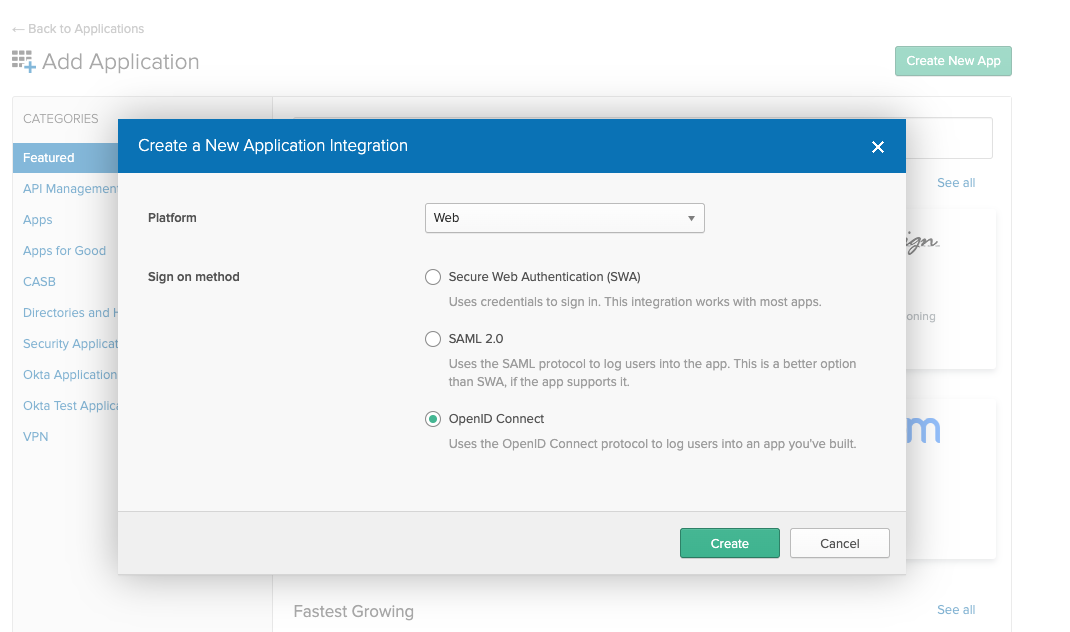Choose SAML 2.0 as sign on method
This screenshot has height=632, width=1070.
coord(433,339)
